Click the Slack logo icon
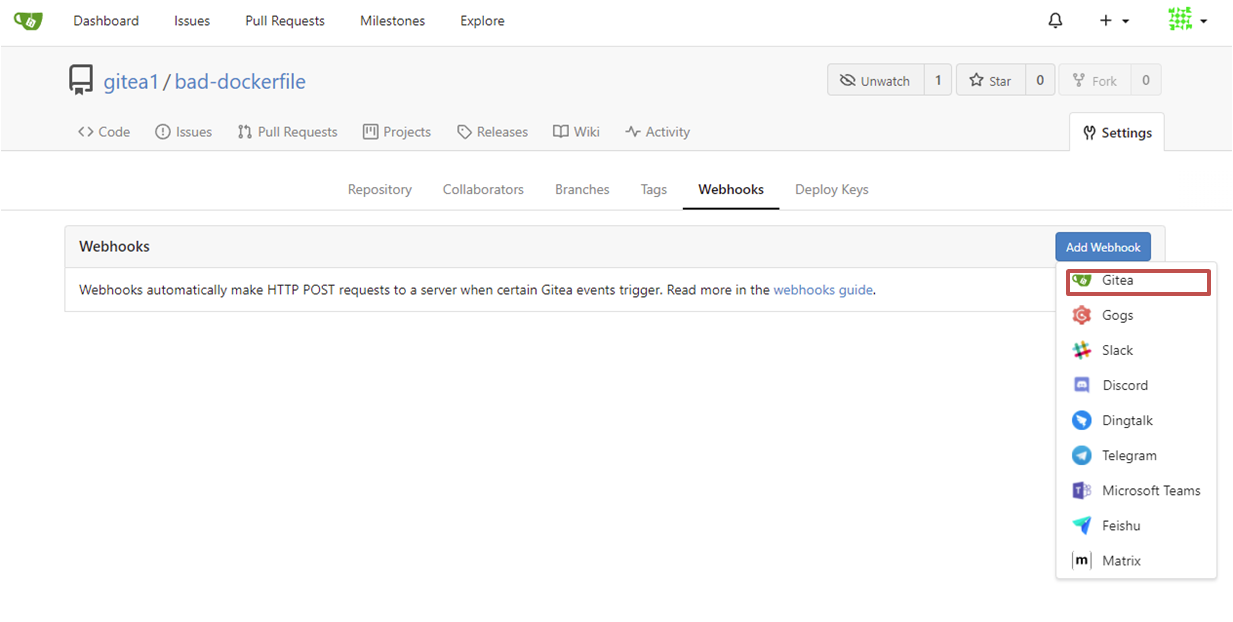This screenshot has width=1233, height=622. coord(1081,351)
